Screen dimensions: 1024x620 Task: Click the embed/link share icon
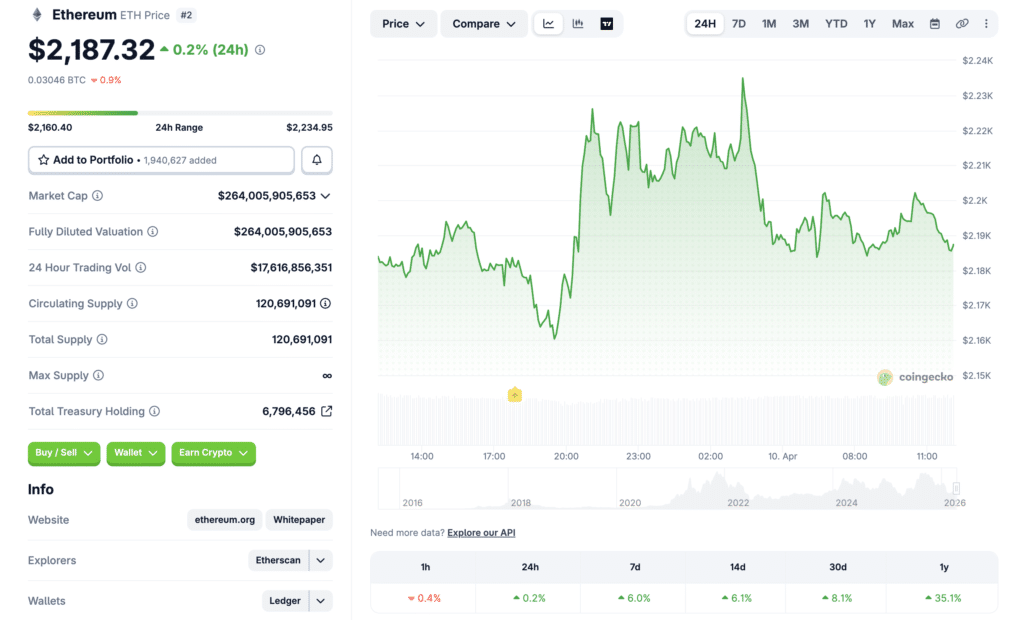coord(961,23)
